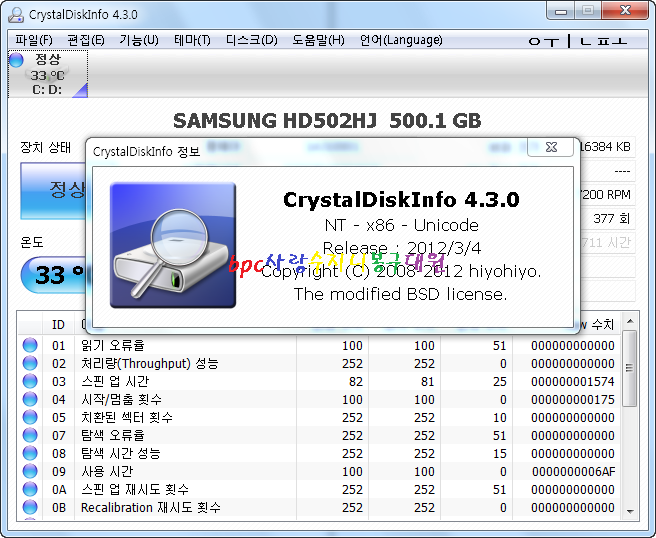The width and height of the screenshot is (656, 538).
Task: Select the C: D: disk tab
Action: coord(47,75)
